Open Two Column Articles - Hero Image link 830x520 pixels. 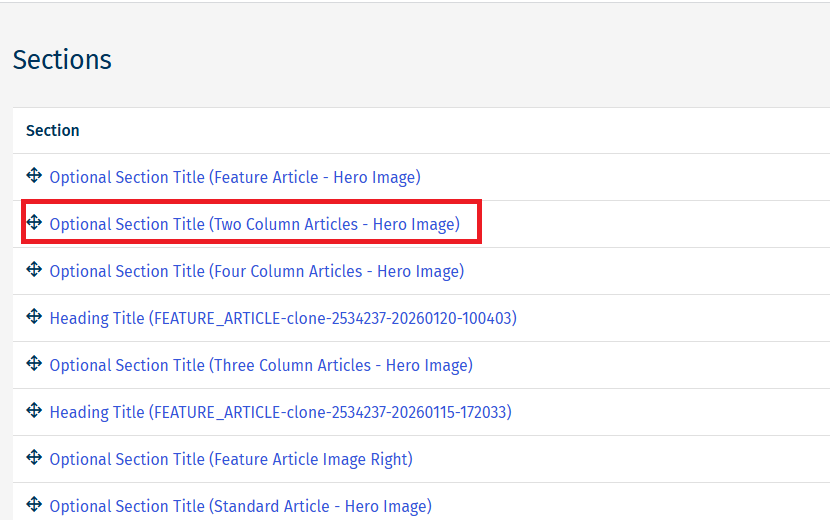click(254, 224)
